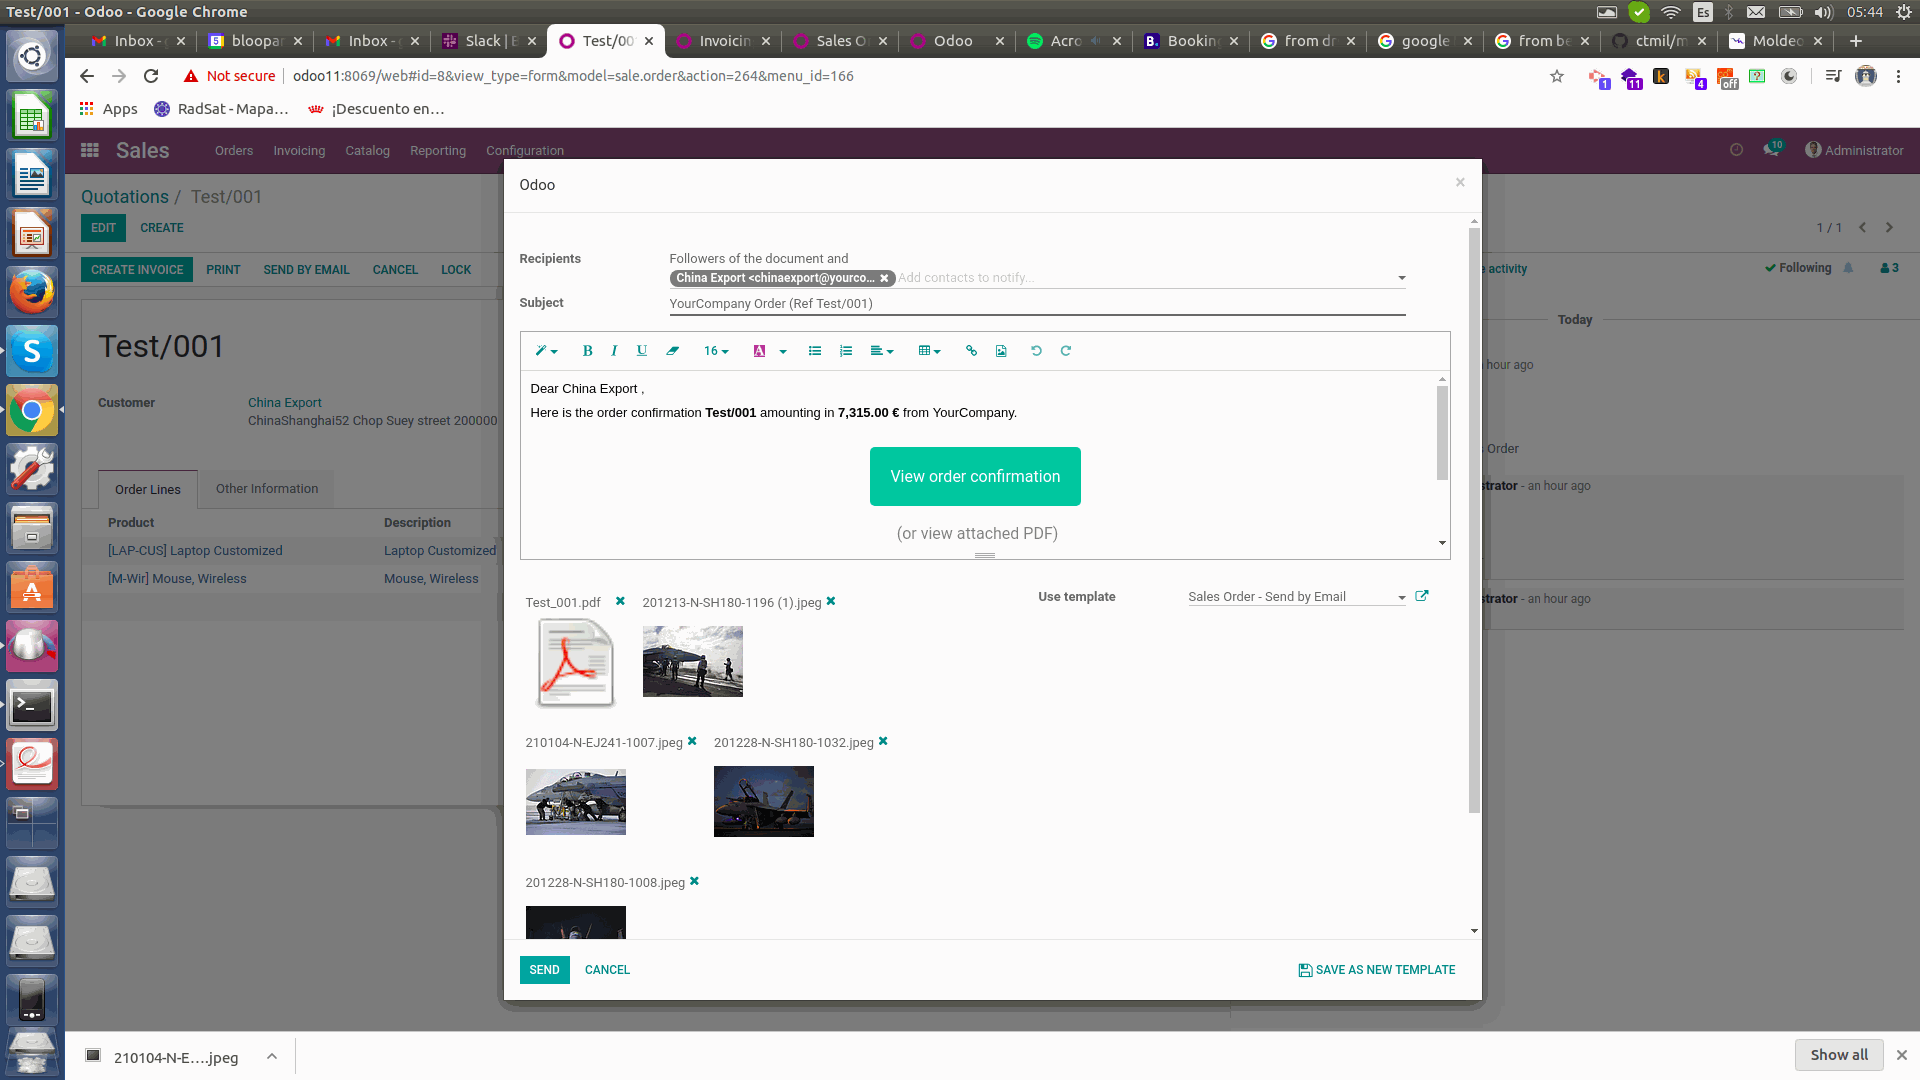
Task: Toggle italic formatting in email editor
Action: [614, 351]
